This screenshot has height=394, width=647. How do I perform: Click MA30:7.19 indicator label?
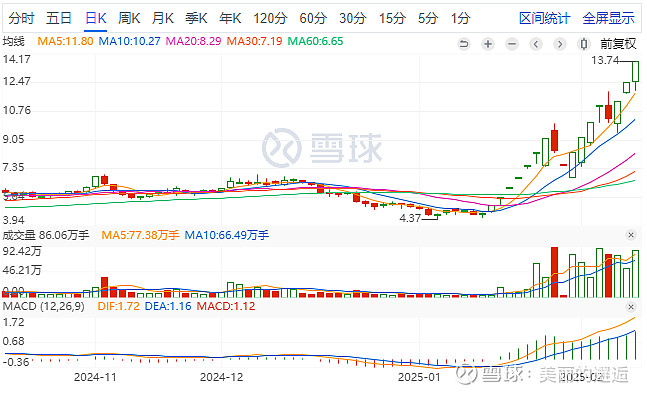pyautogui.click(x=255, y=41)
